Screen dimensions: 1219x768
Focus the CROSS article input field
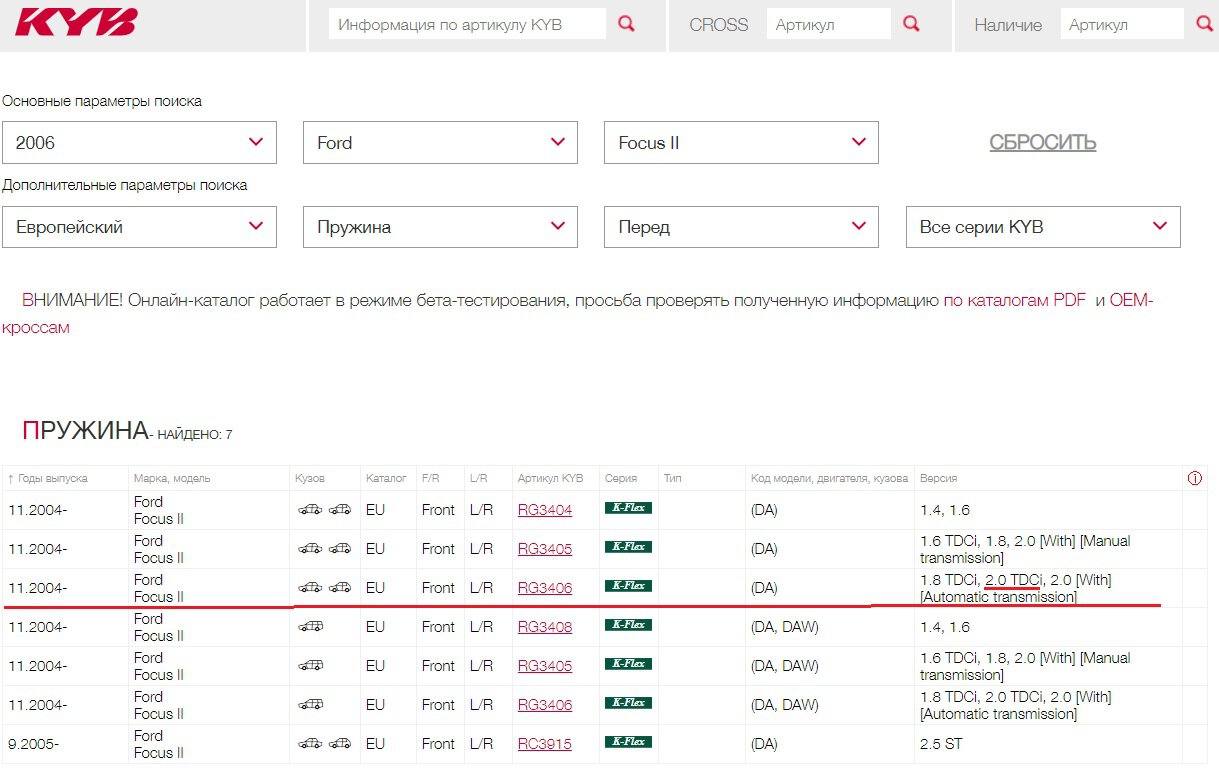click(828, 24)
